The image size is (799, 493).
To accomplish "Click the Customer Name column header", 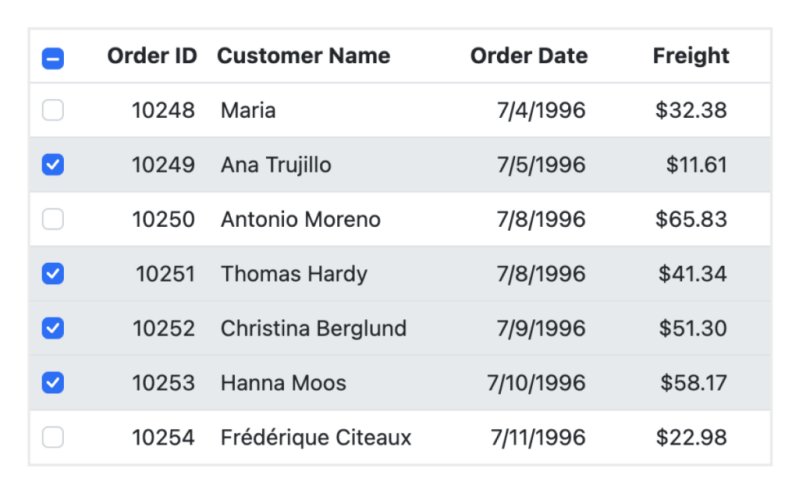I will click(x=303, y=56).
